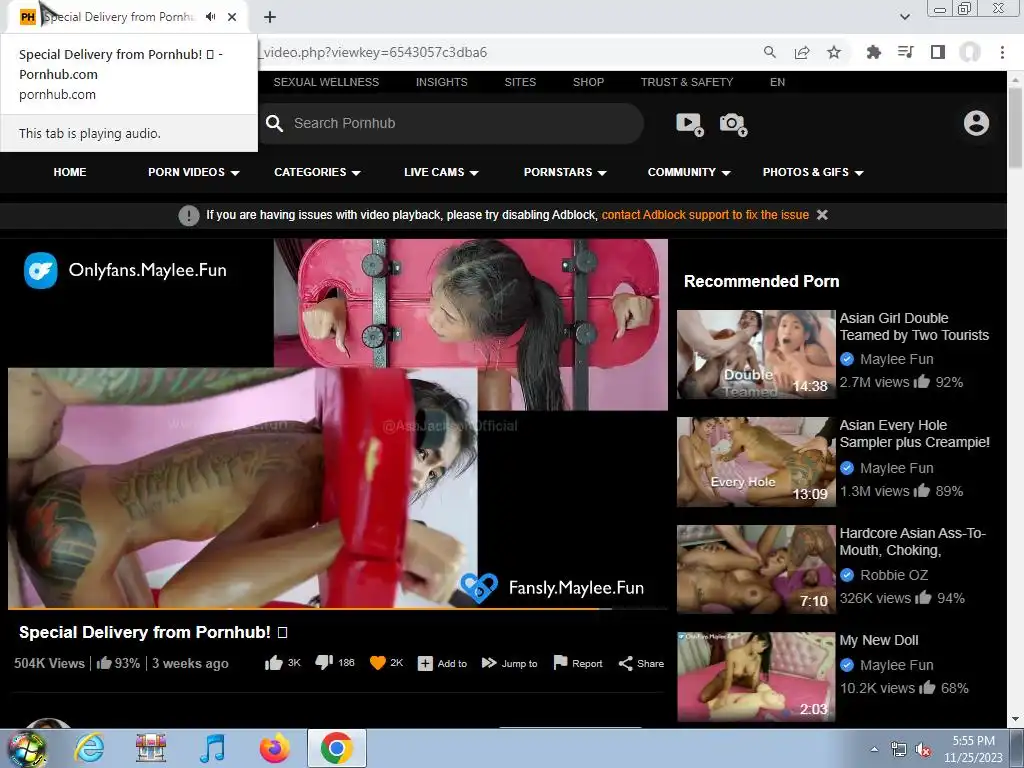
Task: Open the taskbar clock showing 5:55 PM
Action: [973, 749]
